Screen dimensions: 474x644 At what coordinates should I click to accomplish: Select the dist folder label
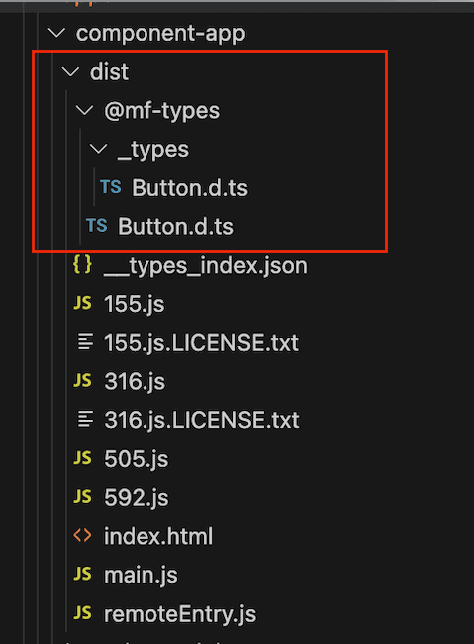[109, 72]
